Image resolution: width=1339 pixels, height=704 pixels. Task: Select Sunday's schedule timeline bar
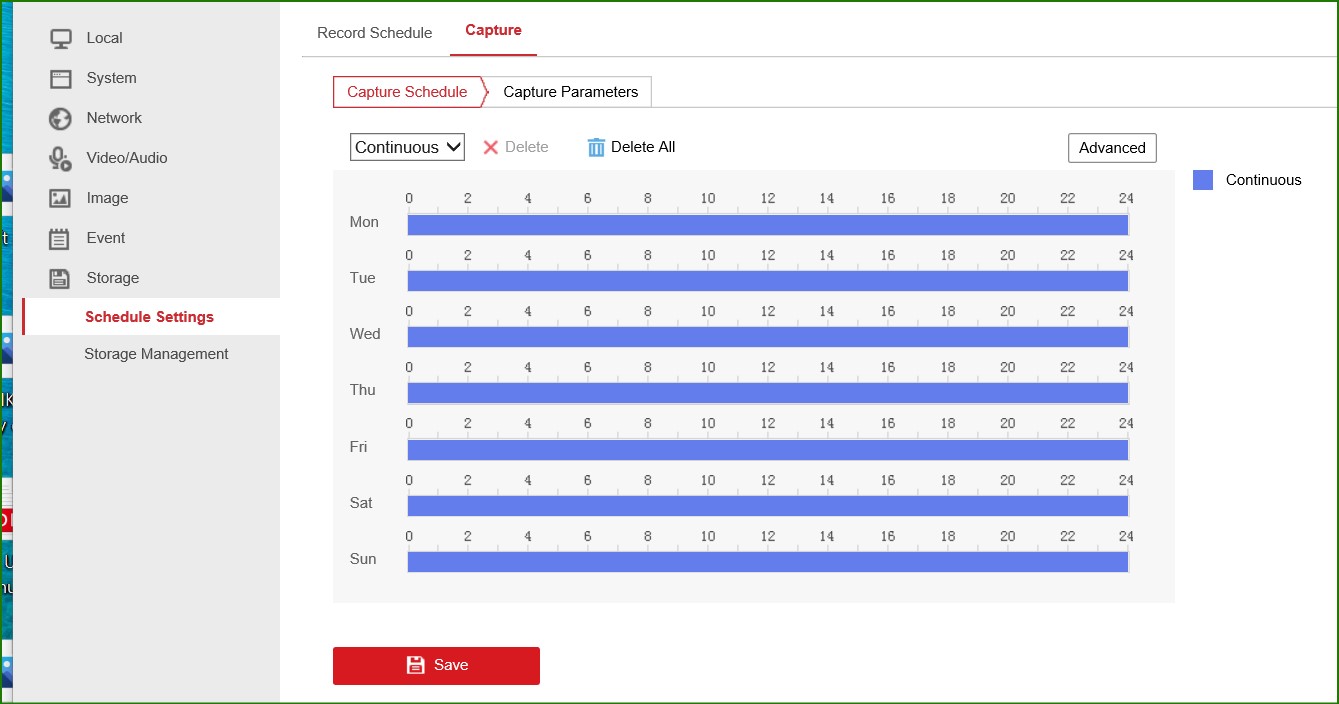tap(767, 562)
